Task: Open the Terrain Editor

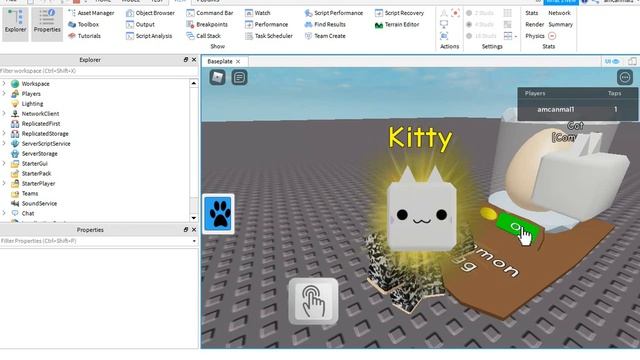Action: (x=397, y=24)
